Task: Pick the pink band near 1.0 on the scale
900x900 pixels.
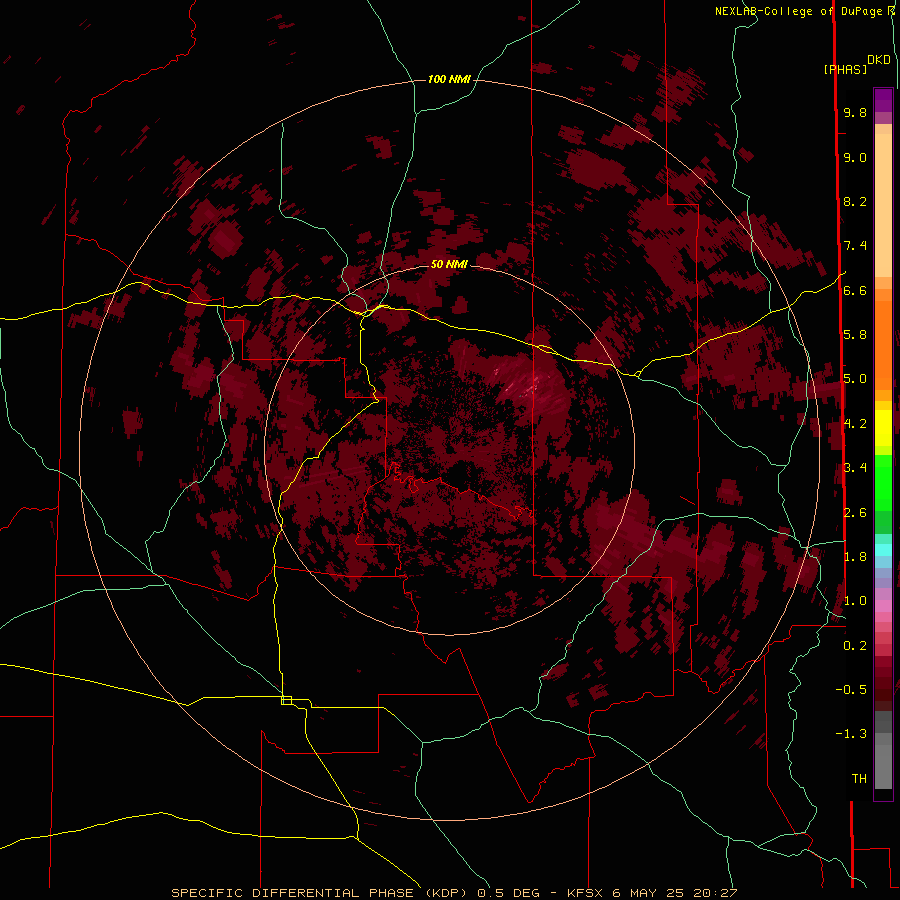Action: click(x=883, y=606)
